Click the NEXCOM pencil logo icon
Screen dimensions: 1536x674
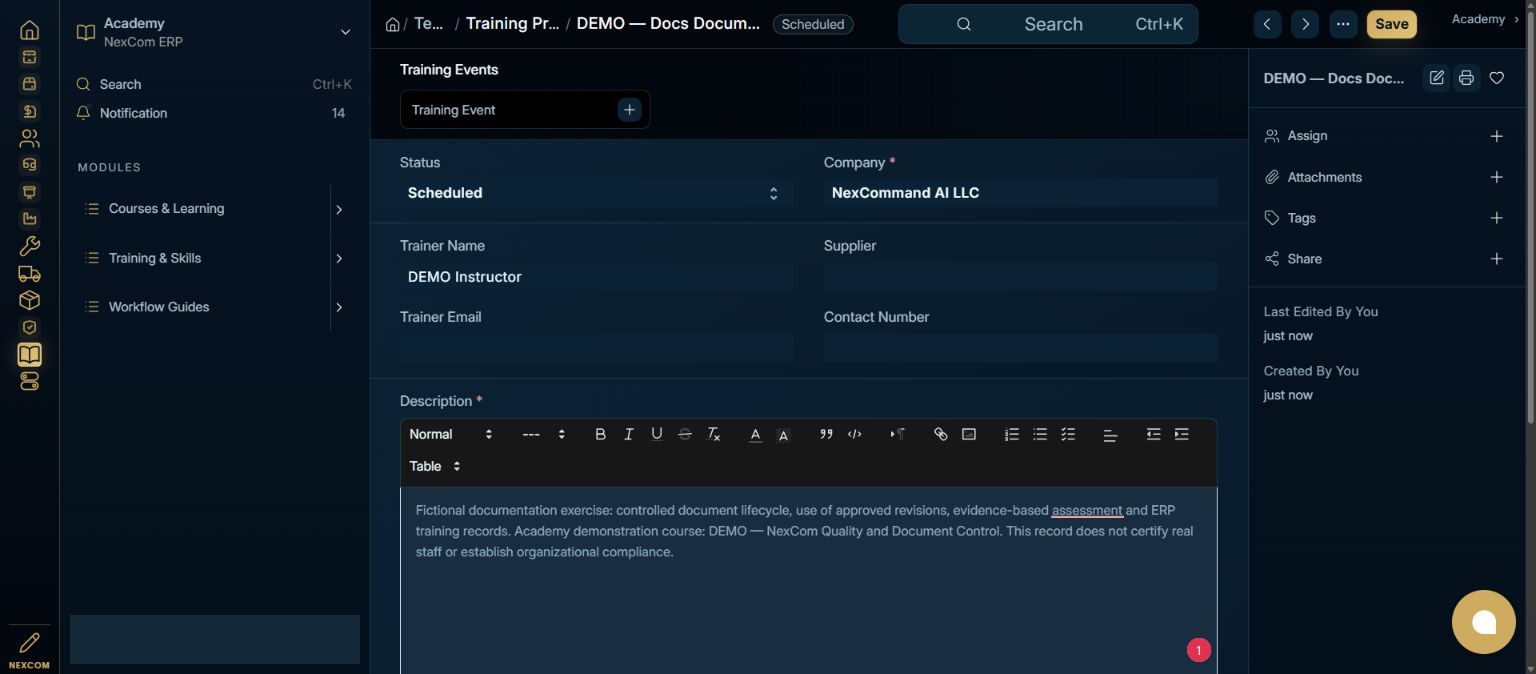point(29,643)
